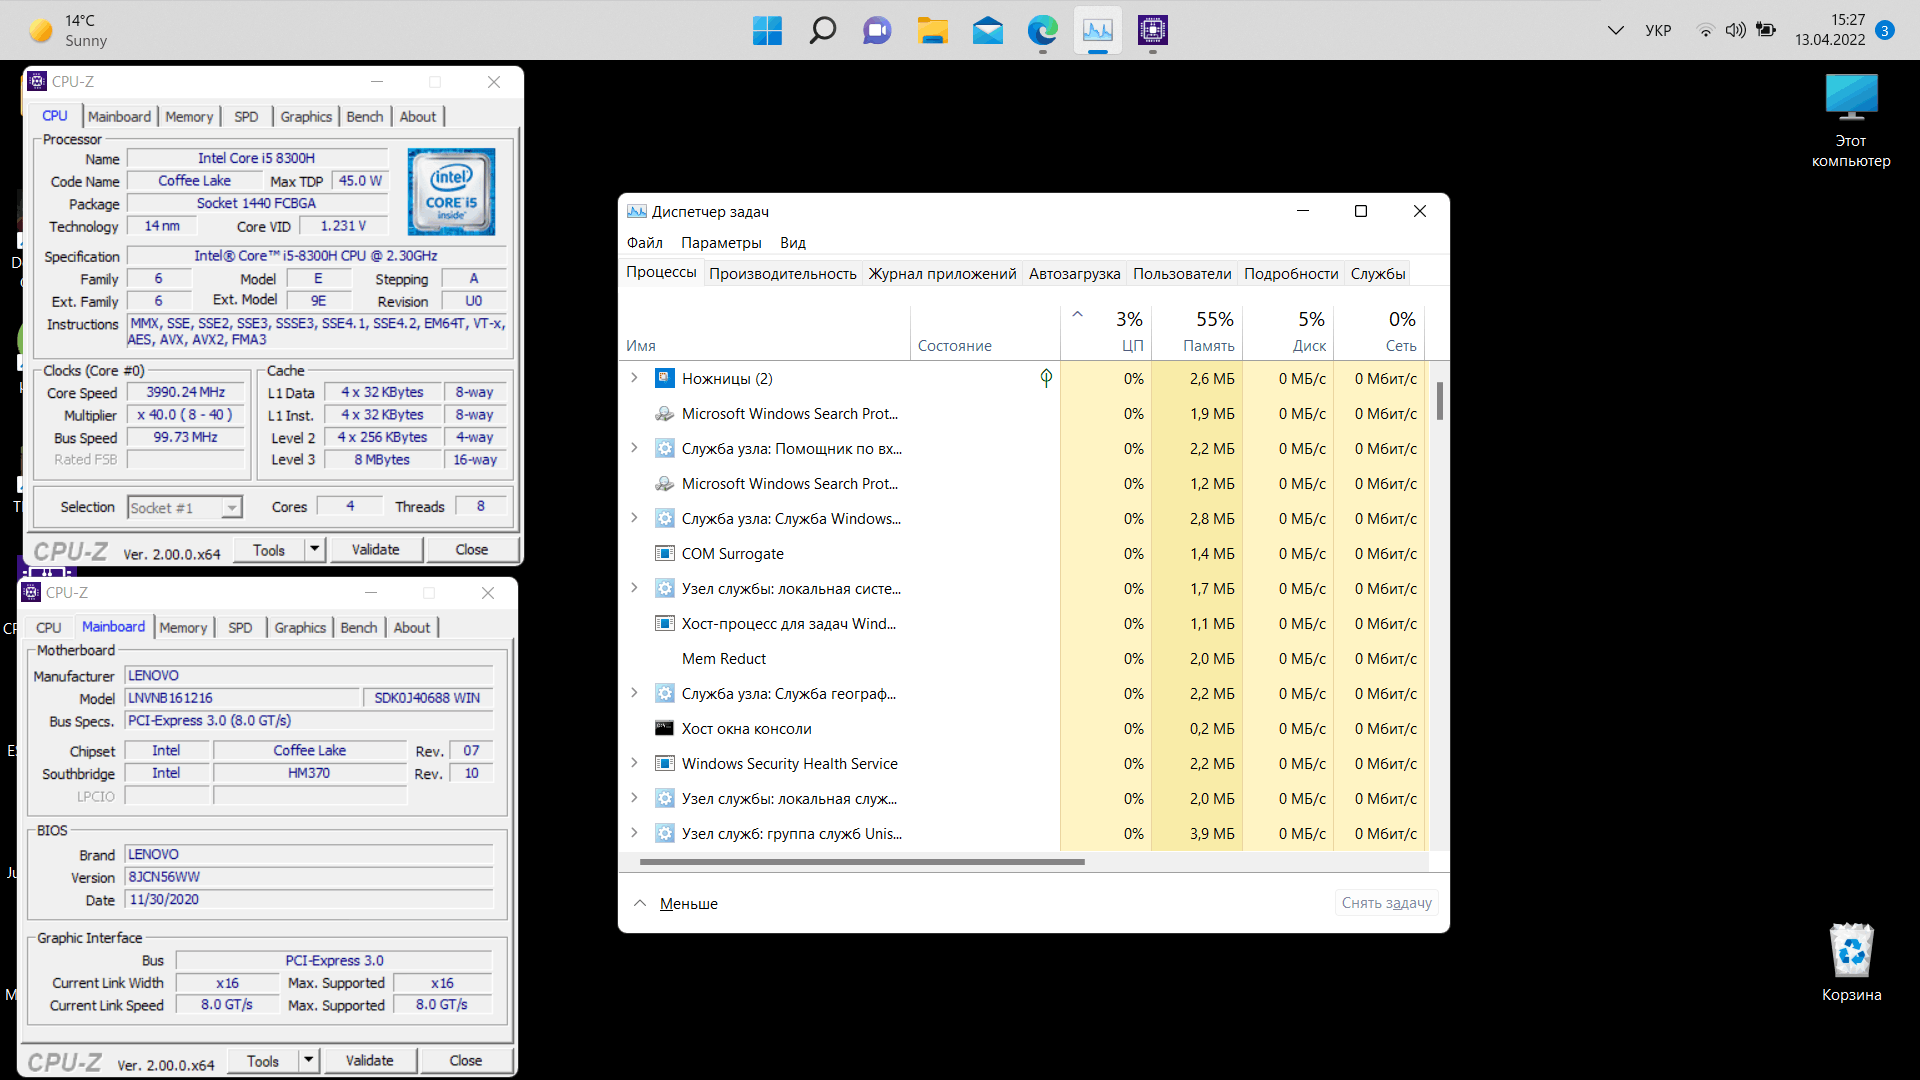Select Параметры menu in Task Manager
The height and width of the screenshot is (1080, 1920).
point(721,243)
